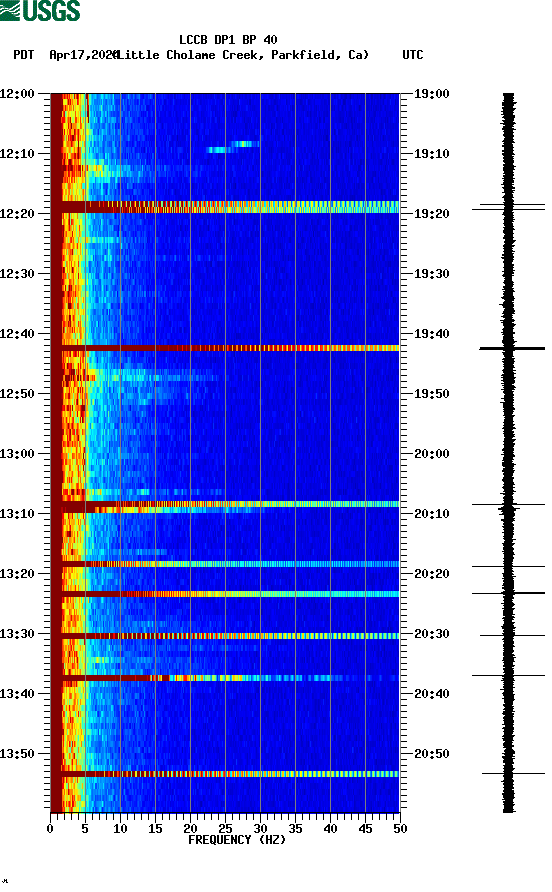Click the '50' frequency axis tick label
Viewport: 552px width, 892px height.
click(x=400, y=829)
